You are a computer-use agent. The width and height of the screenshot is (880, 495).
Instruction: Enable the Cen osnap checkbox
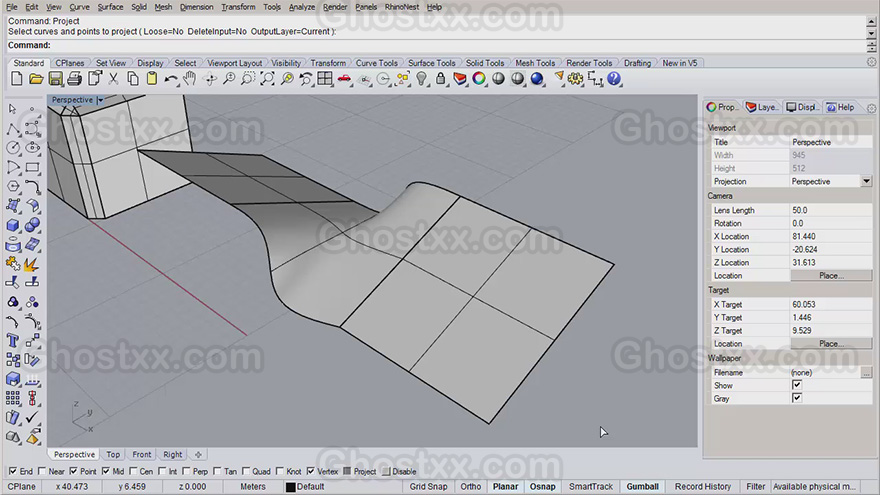pos(133,471)
